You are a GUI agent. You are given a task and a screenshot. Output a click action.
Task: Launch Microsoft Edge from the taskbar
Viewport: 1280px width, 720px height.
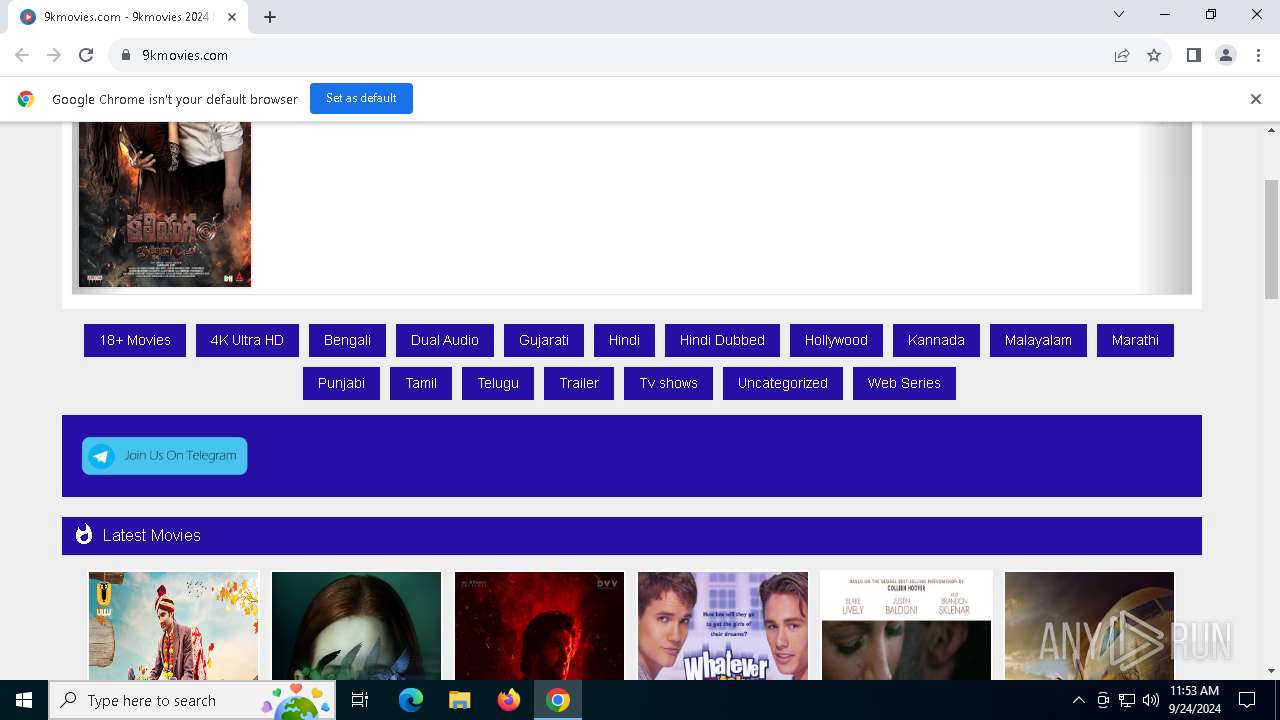[410, 700]
